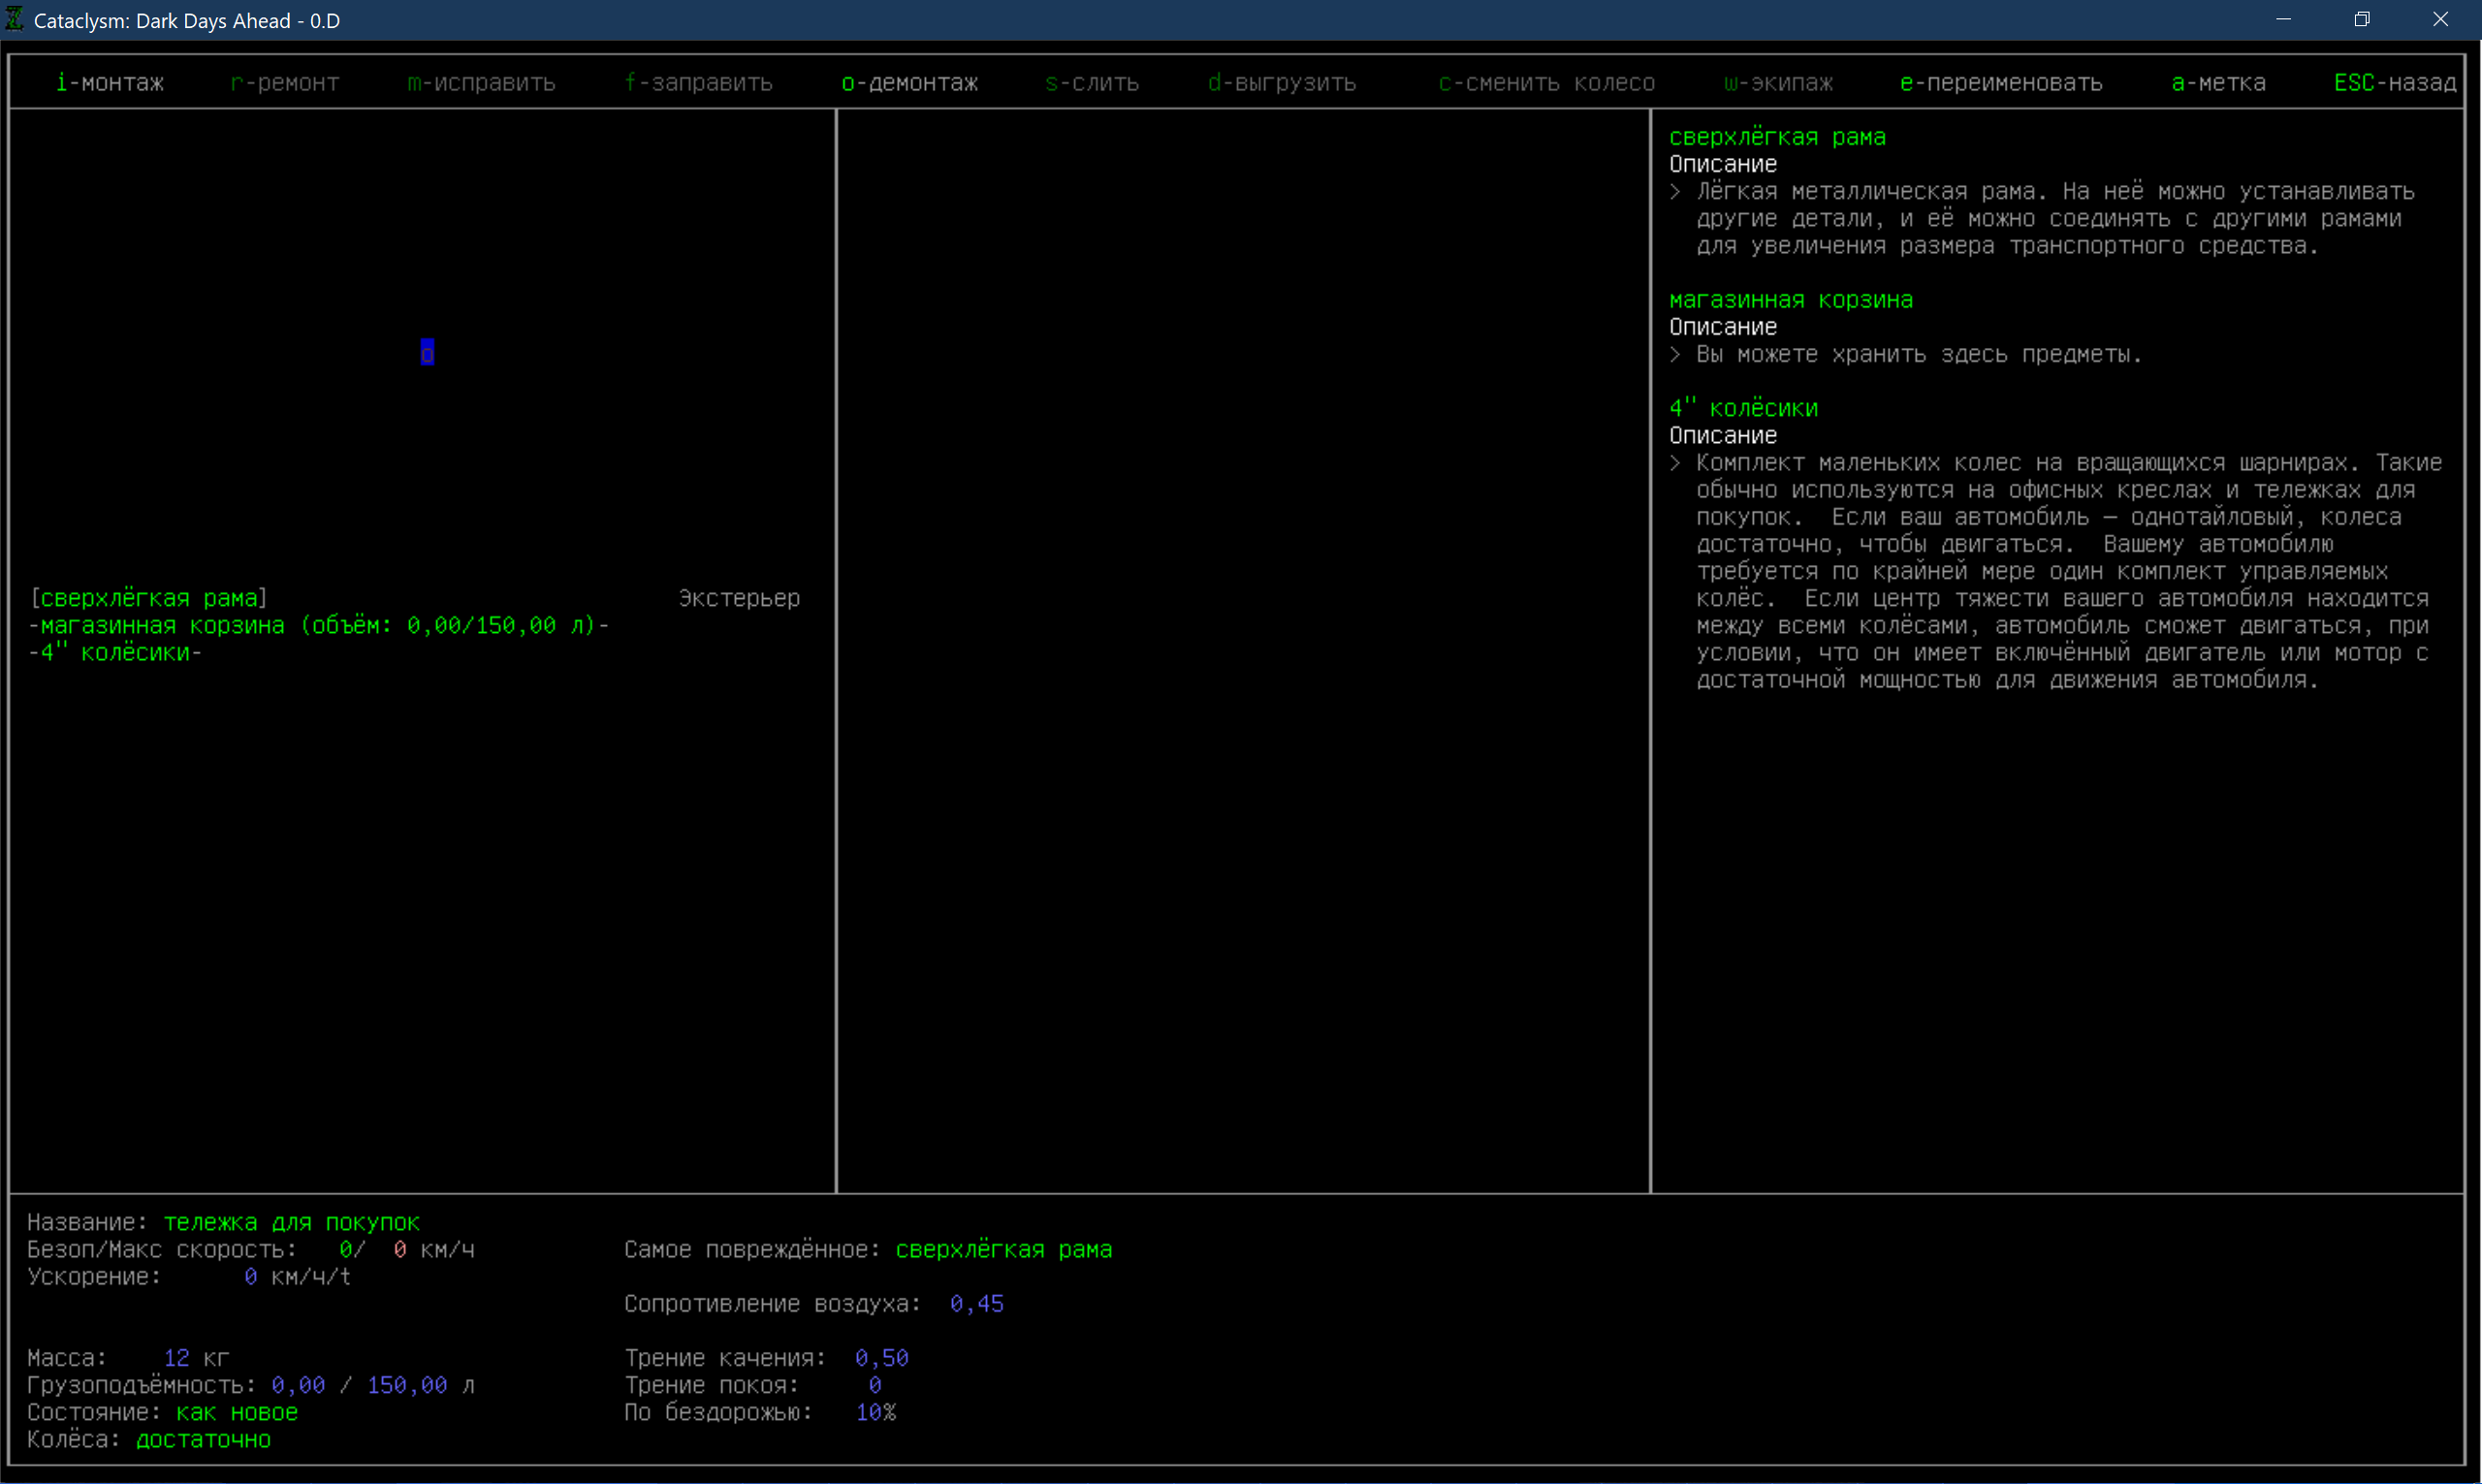Image resolution: width=2482 pixels, height=1484 pixels.
Task: Click the i-монтаж install option
Action: pyautogui.click(x=110, y=83)
